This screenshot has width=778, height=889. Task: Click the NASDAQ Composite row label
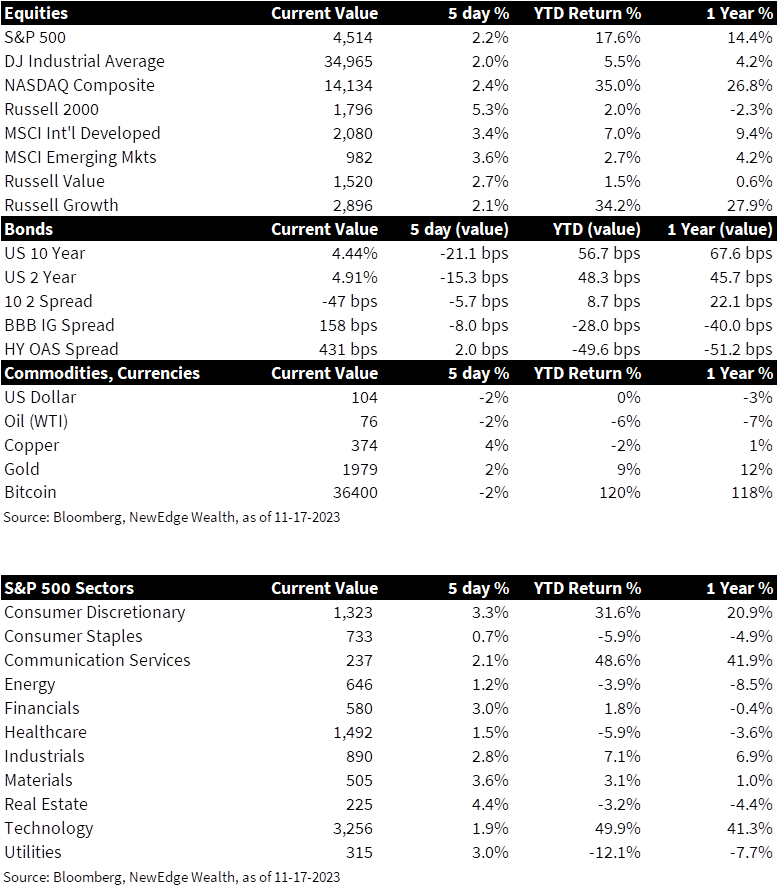tap(79, 85)
